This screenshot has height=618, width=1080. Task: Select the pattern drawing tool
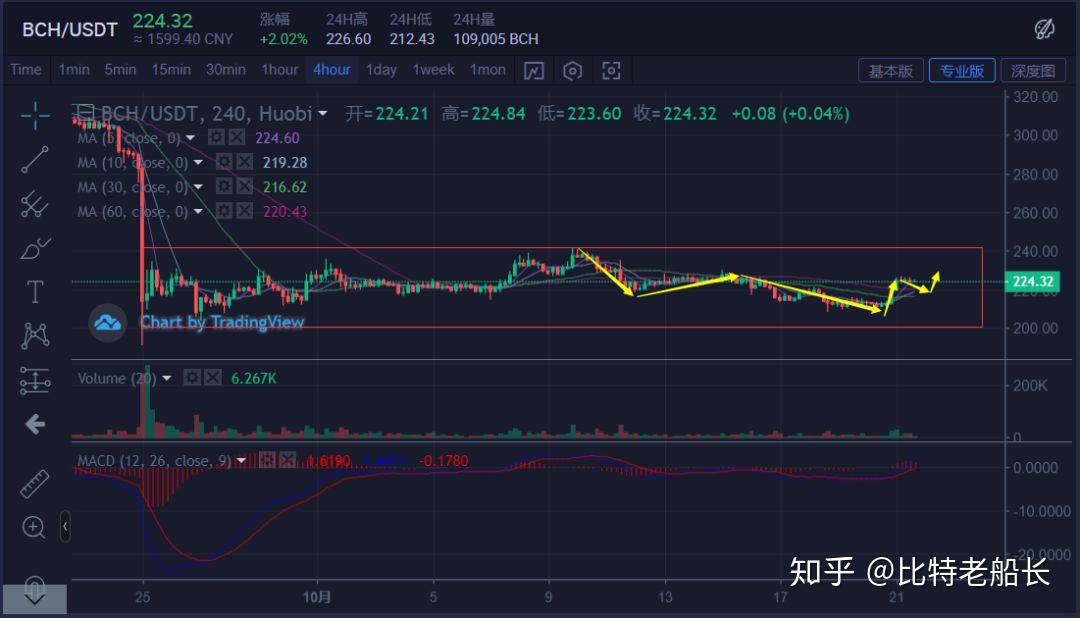click(x=34, y=336)
